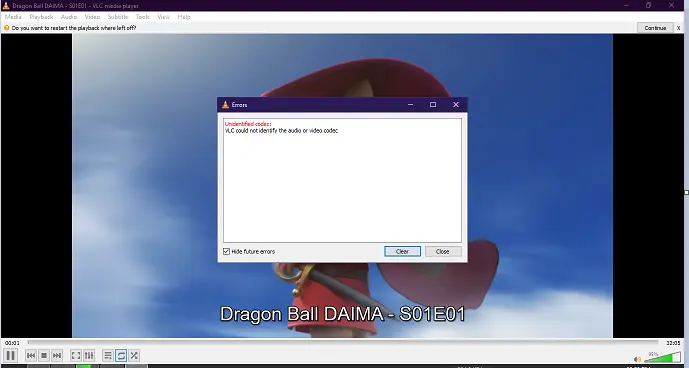Maximize the Errors dialog window
Image resolution: width=689 pixels, height=368 pixels.
(x=433, y=105)
